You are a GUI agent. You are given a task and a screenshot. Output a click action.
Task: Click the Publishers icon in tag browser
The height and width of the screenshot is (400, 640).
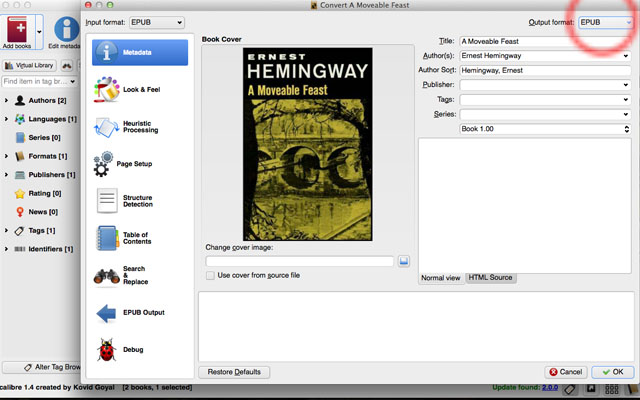(20, 175)
